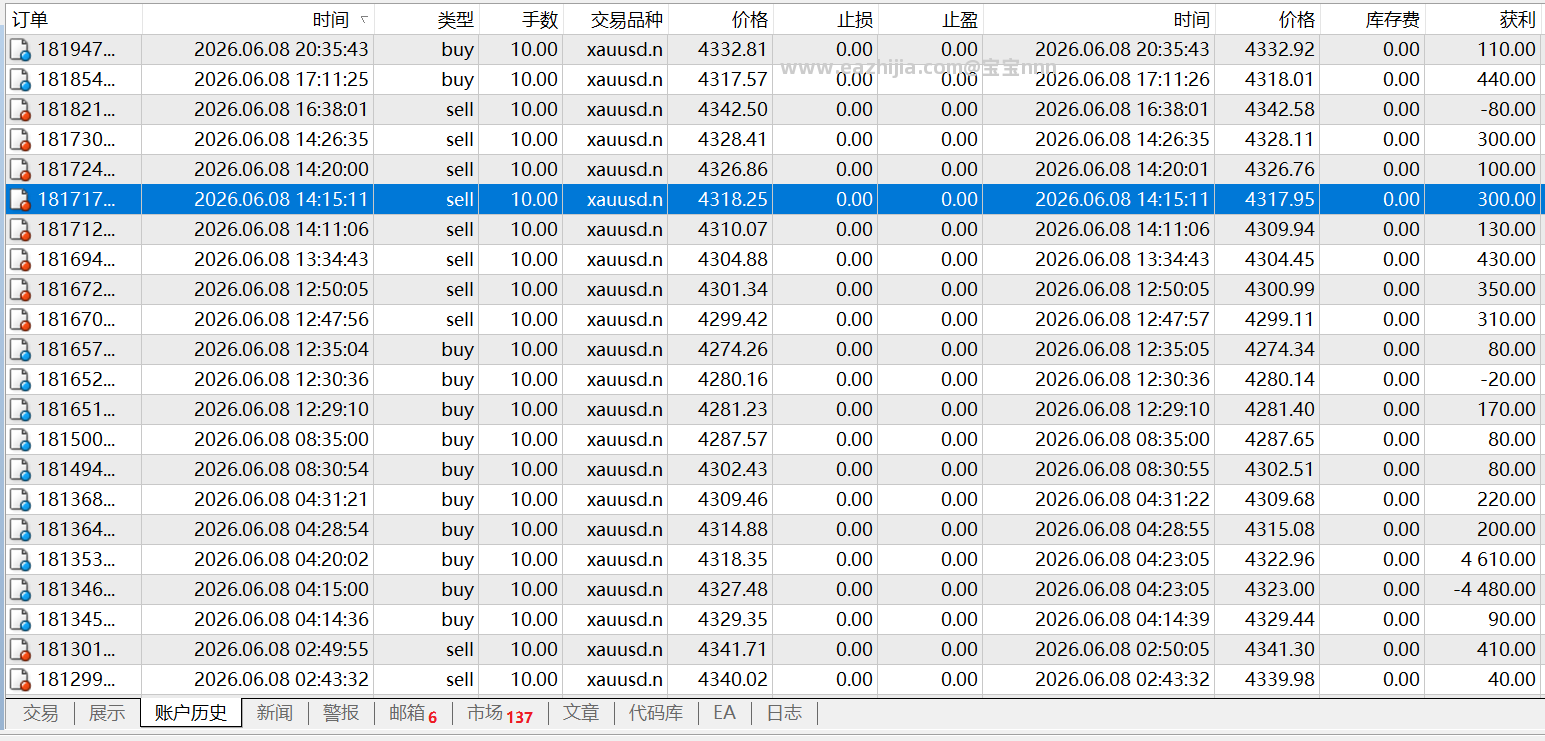The width and height of the screenshot is (1545, 741).
Task: Open the 邮箱 tab with 6 unread
Action: click(413, 713)
